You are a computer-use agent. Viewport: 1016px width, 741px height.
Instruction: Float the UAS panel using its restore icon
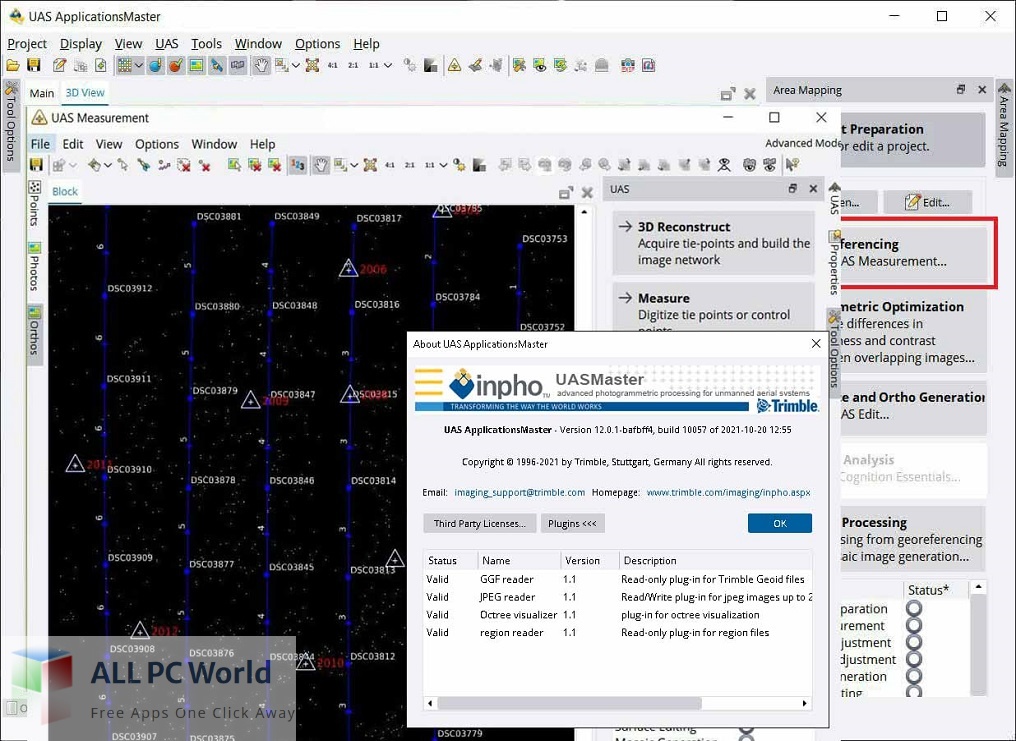click(x=792, y=188)
